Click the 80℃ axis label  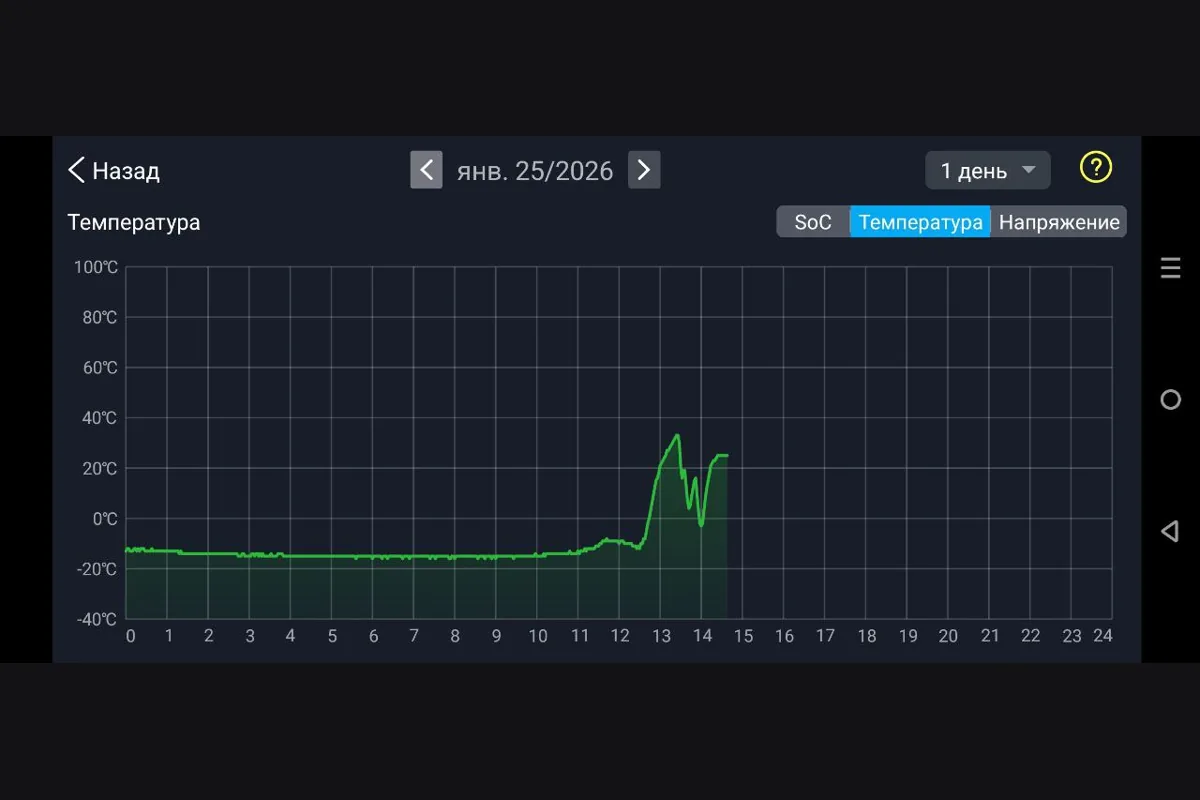[x=98, y=318]
